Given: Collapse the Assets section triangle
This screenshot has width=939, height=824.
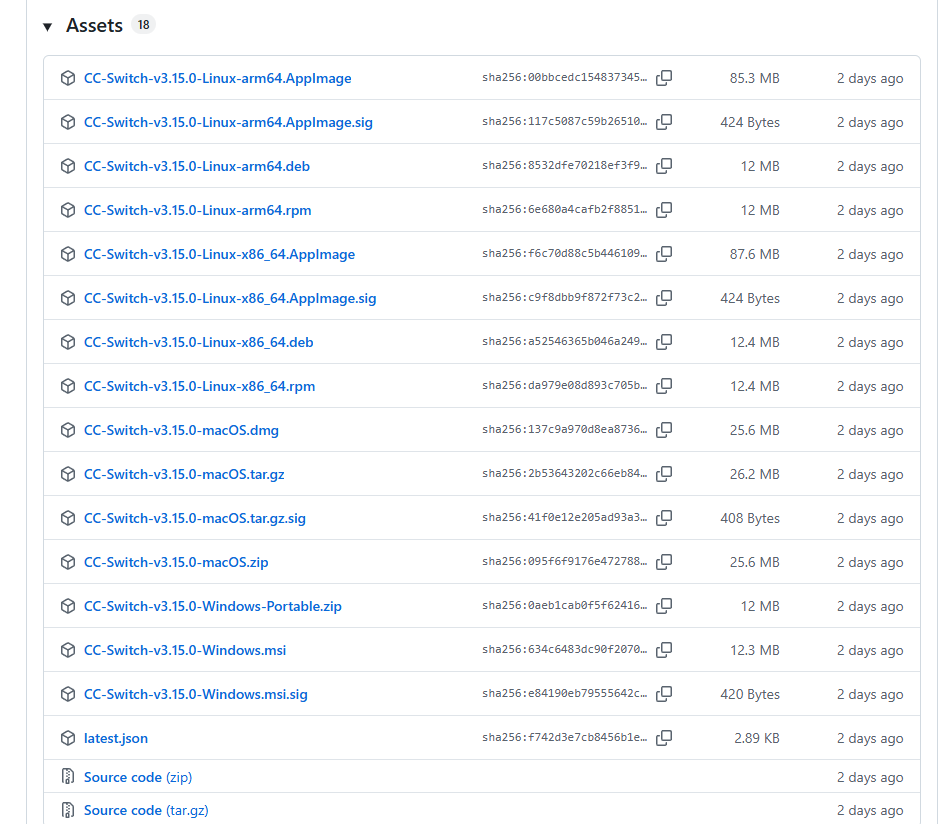Looking at the screenshot, I should tap(47, 26).
